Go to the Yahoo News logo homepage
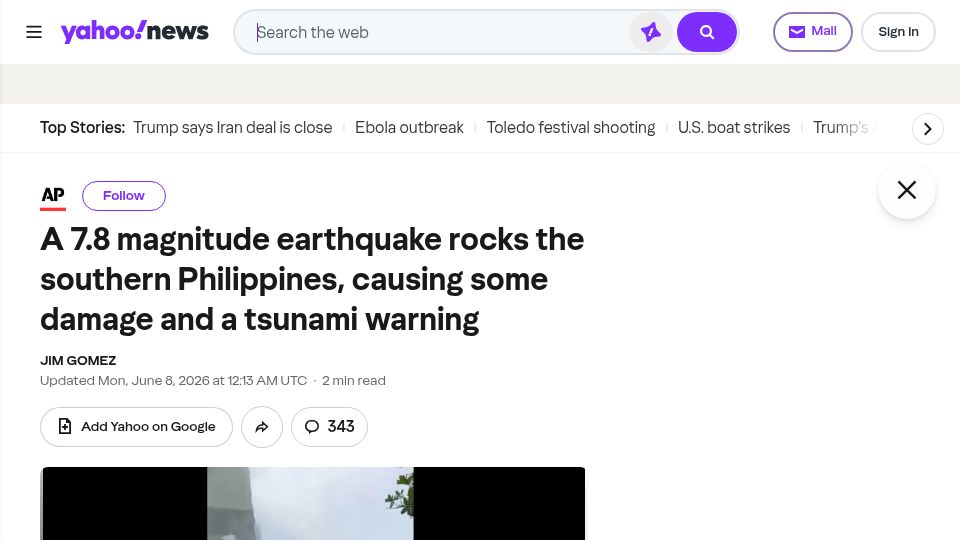The height and width of the screenshot is (540, 960). [135, 31]
